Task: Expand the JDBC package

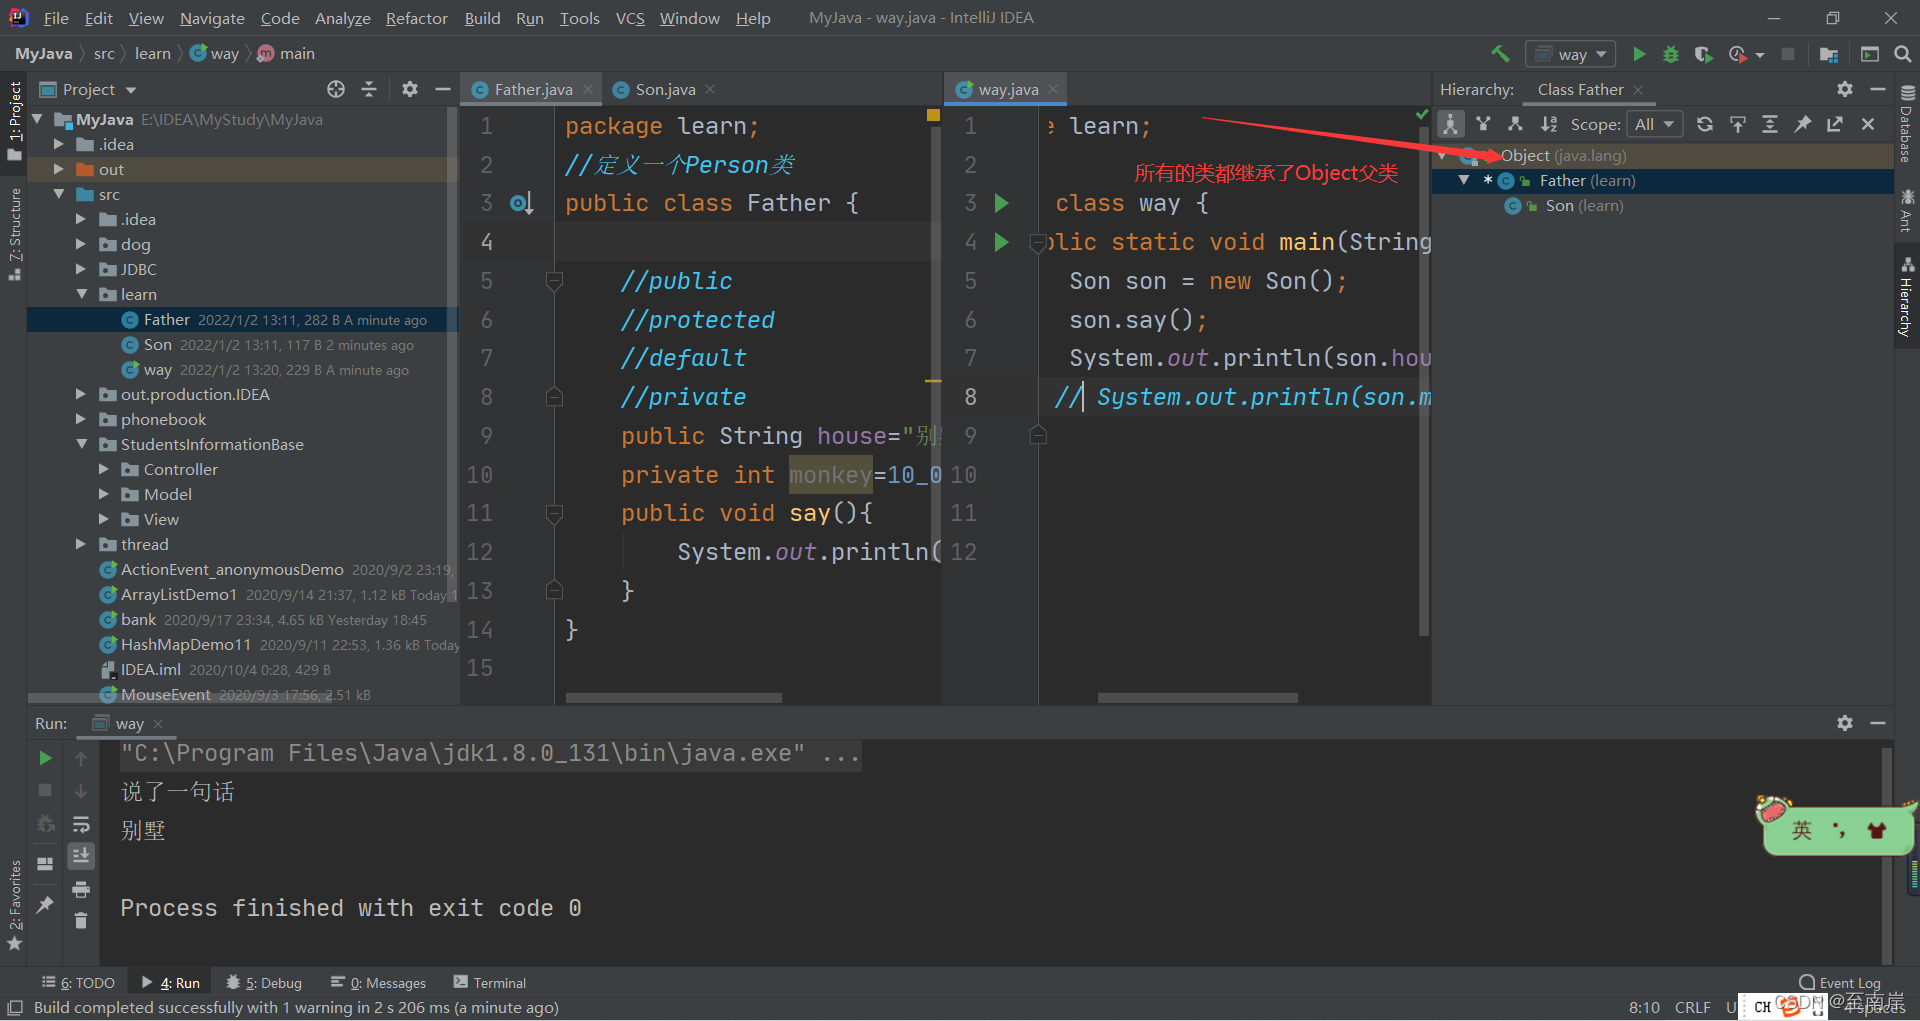Action: (81, 269)
